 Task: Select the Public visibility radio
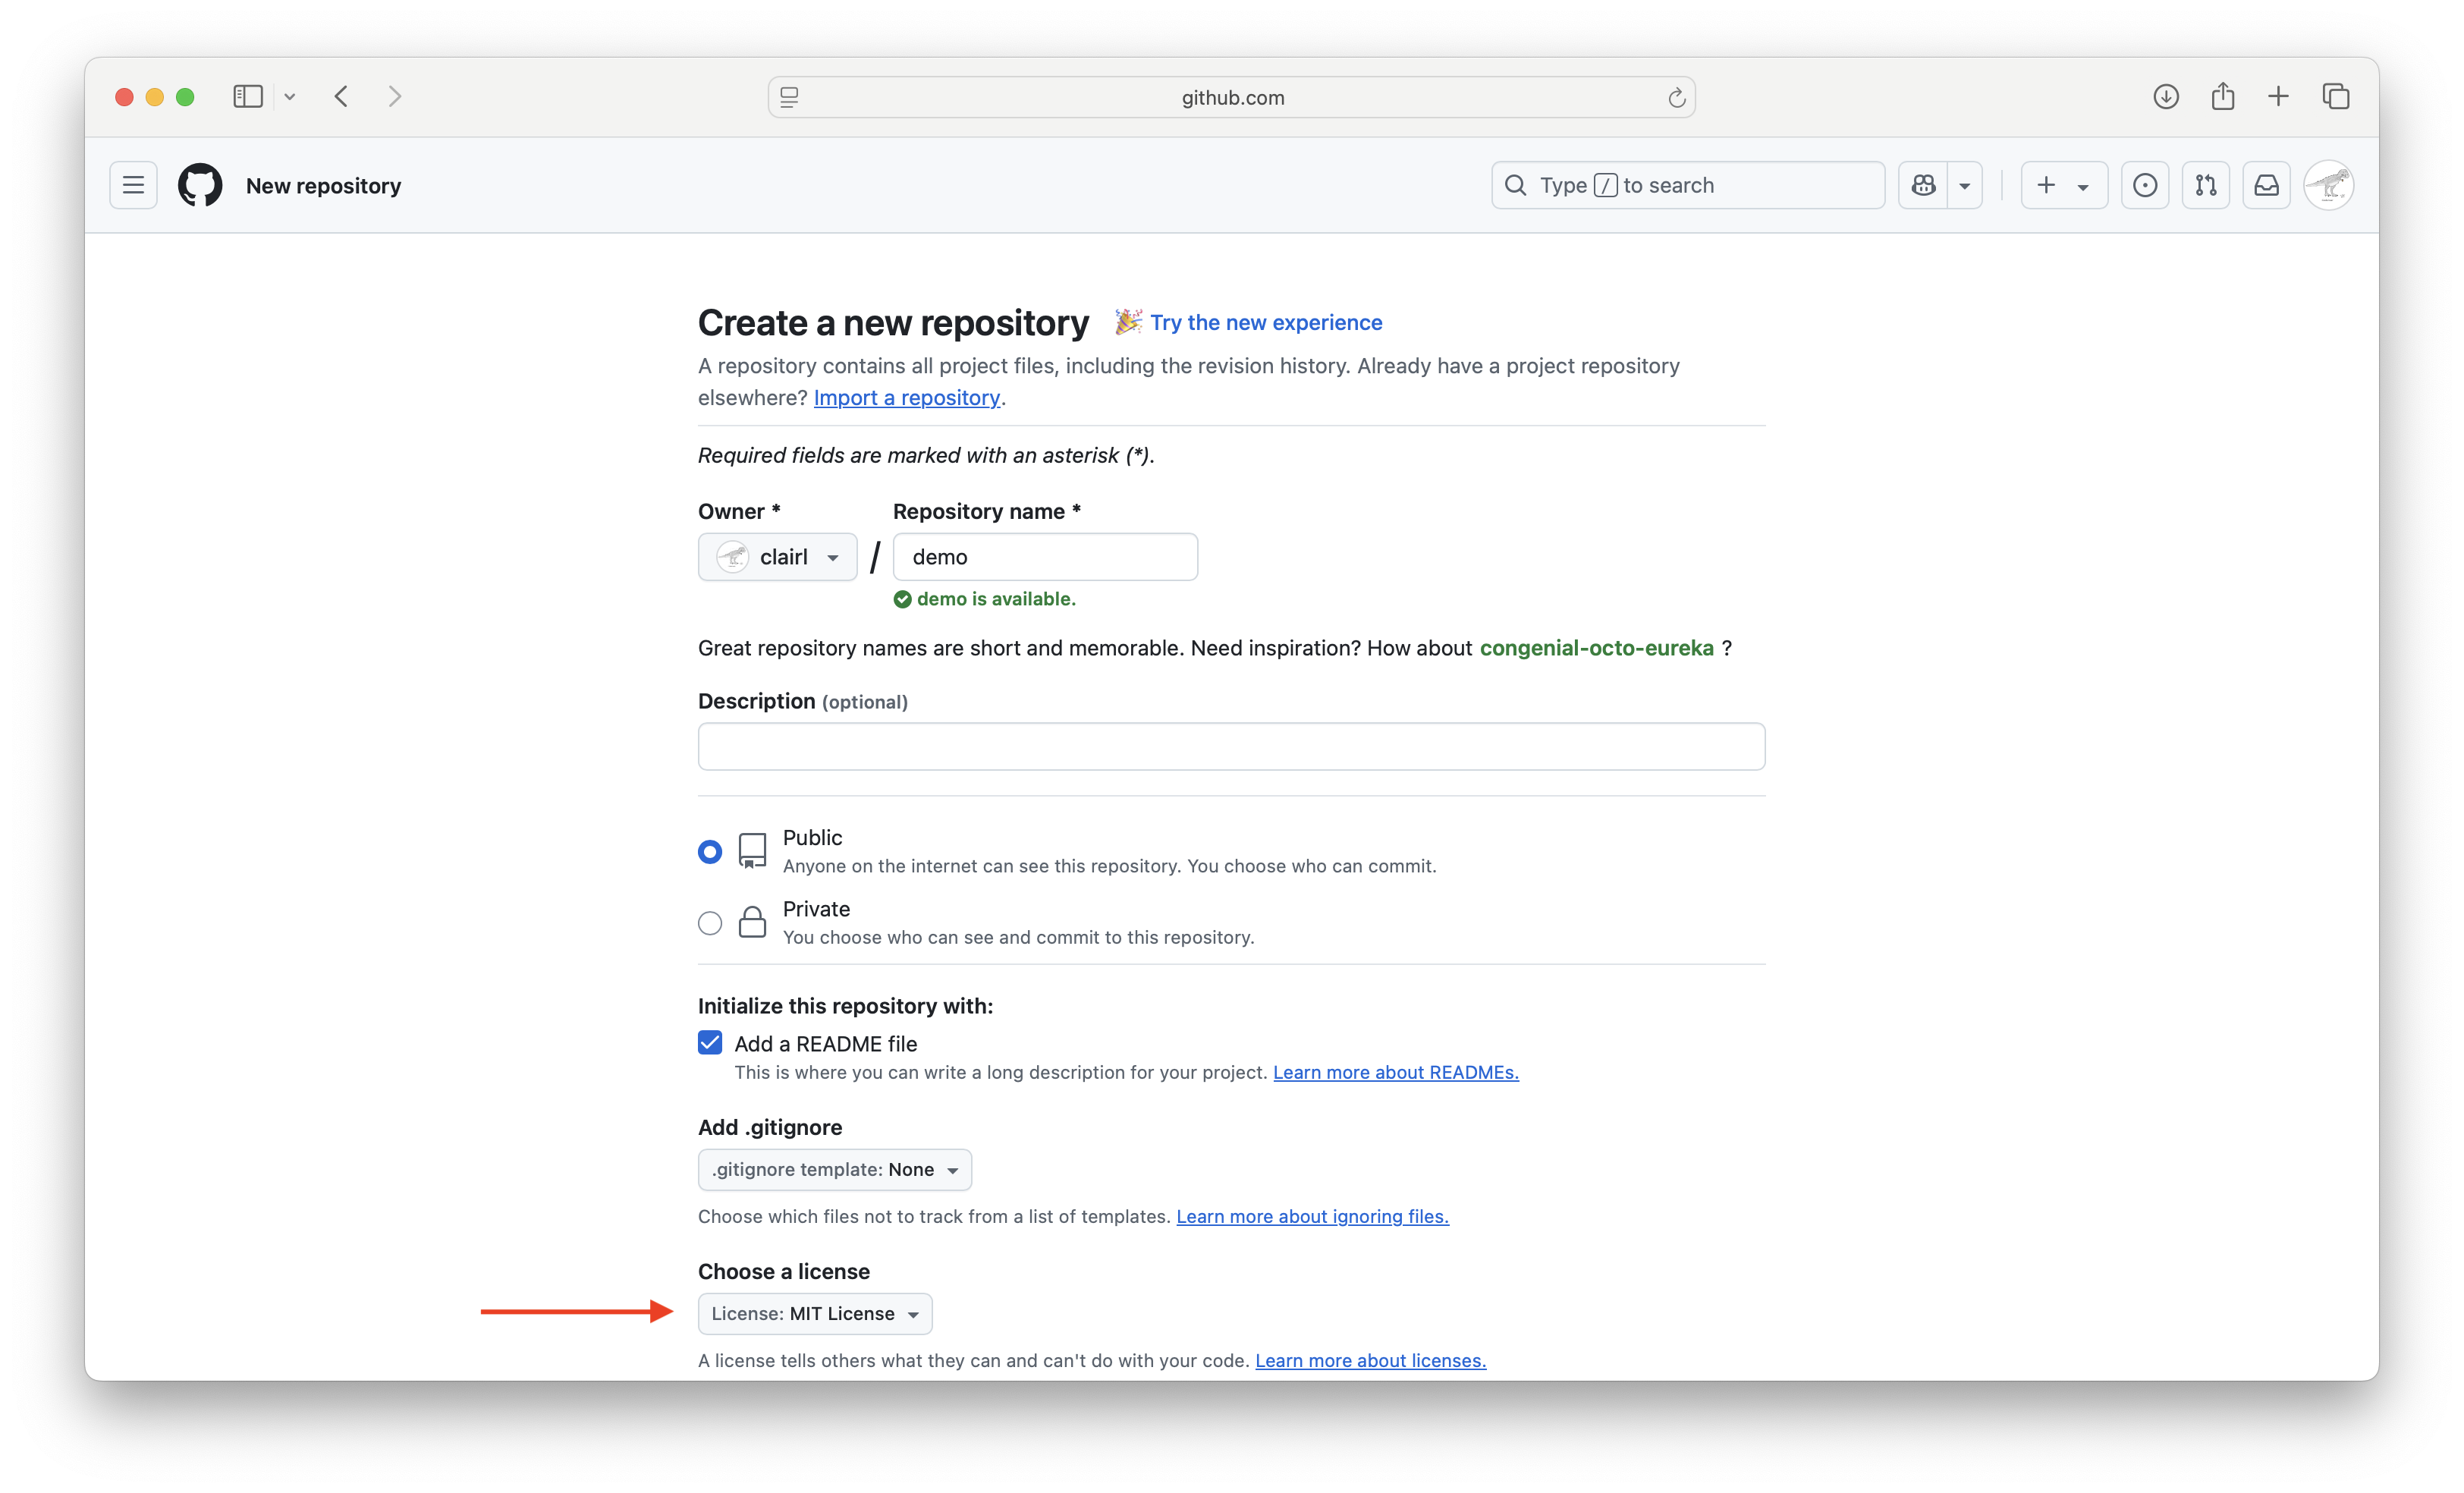pyautogui.click(x=710, y=852)
